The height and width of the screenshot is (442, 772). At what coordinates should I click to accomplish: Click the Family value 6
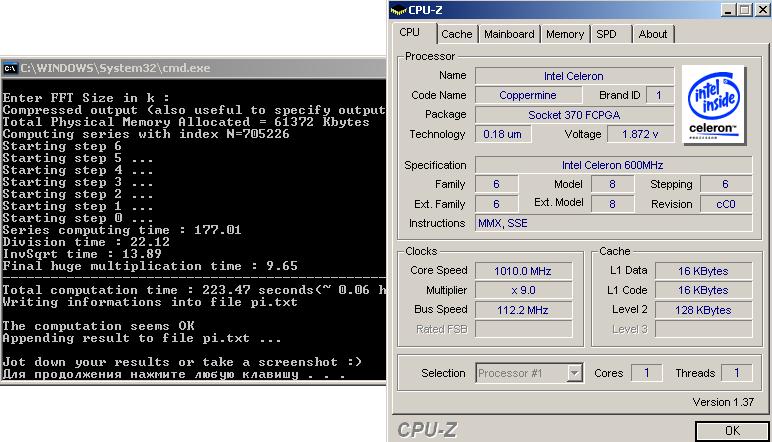tap(496, 184)
